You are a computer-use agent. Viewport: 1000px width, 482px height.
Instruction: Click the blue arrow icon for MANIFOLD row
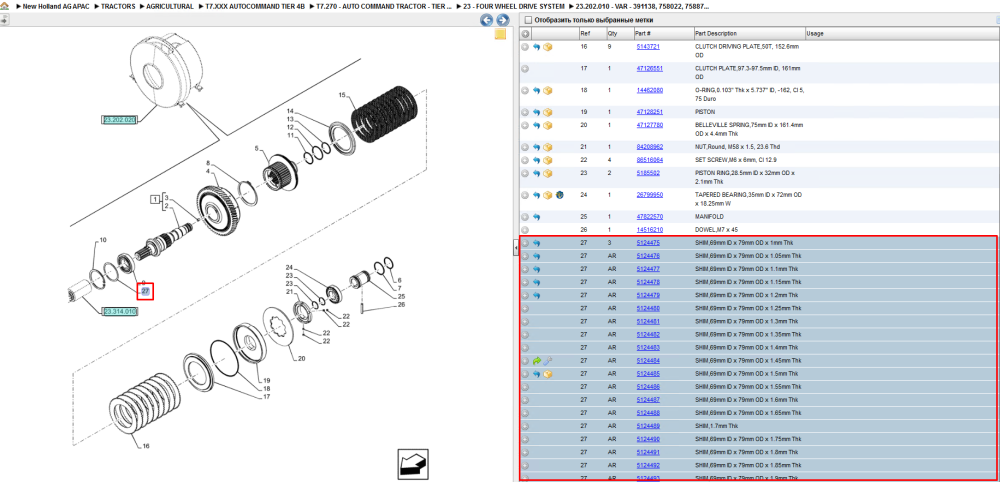pos(536,217)
